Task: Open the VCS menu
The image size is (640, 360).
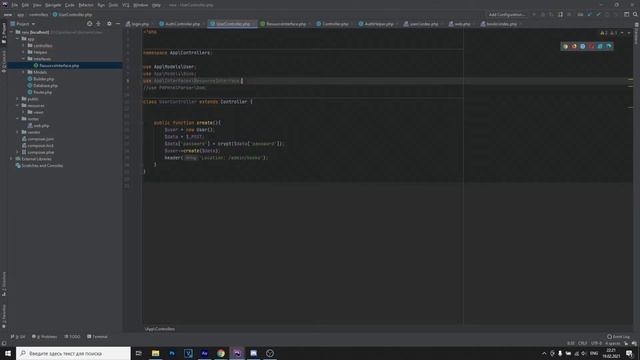Action: (x=126, y=5)
